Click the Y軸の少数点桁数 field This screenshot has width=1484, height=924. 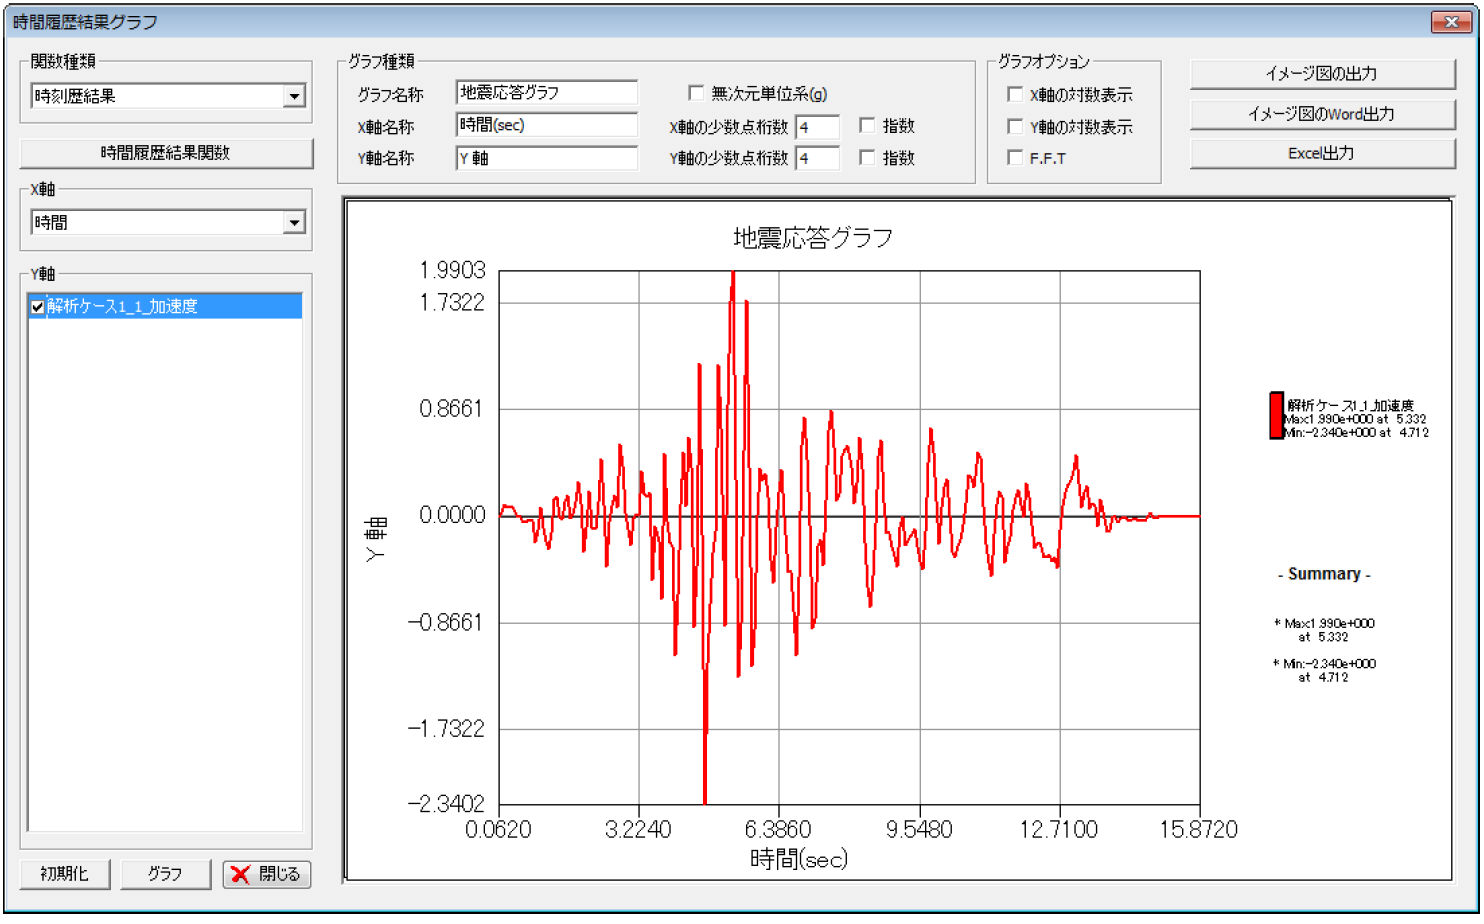pos(817,158)
